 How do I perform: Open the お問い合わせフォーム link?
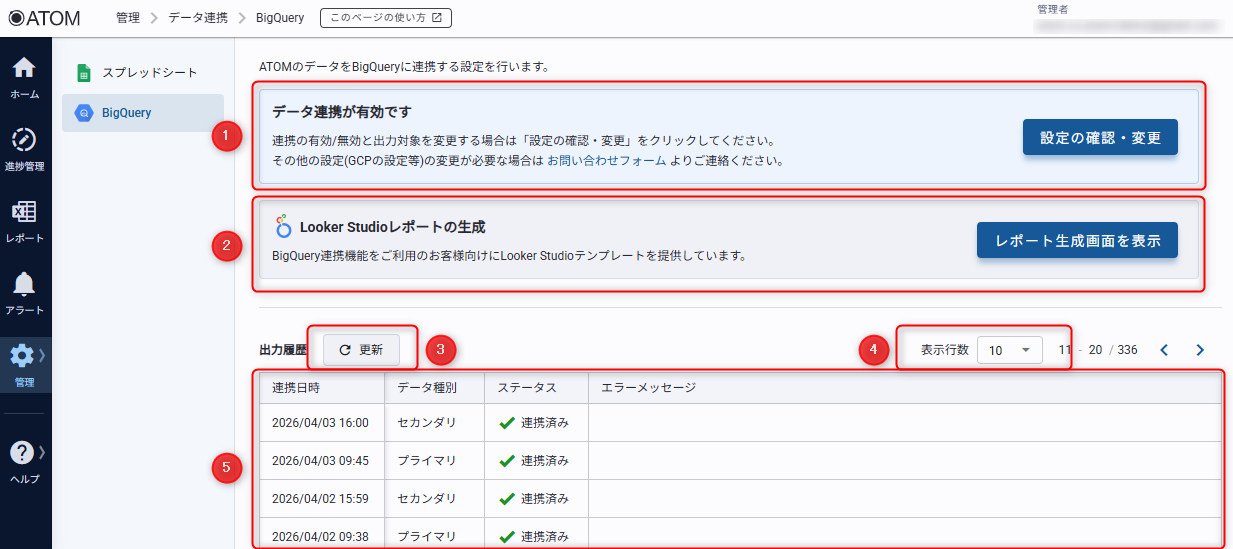pyautogui.click(x=606, y=160)
